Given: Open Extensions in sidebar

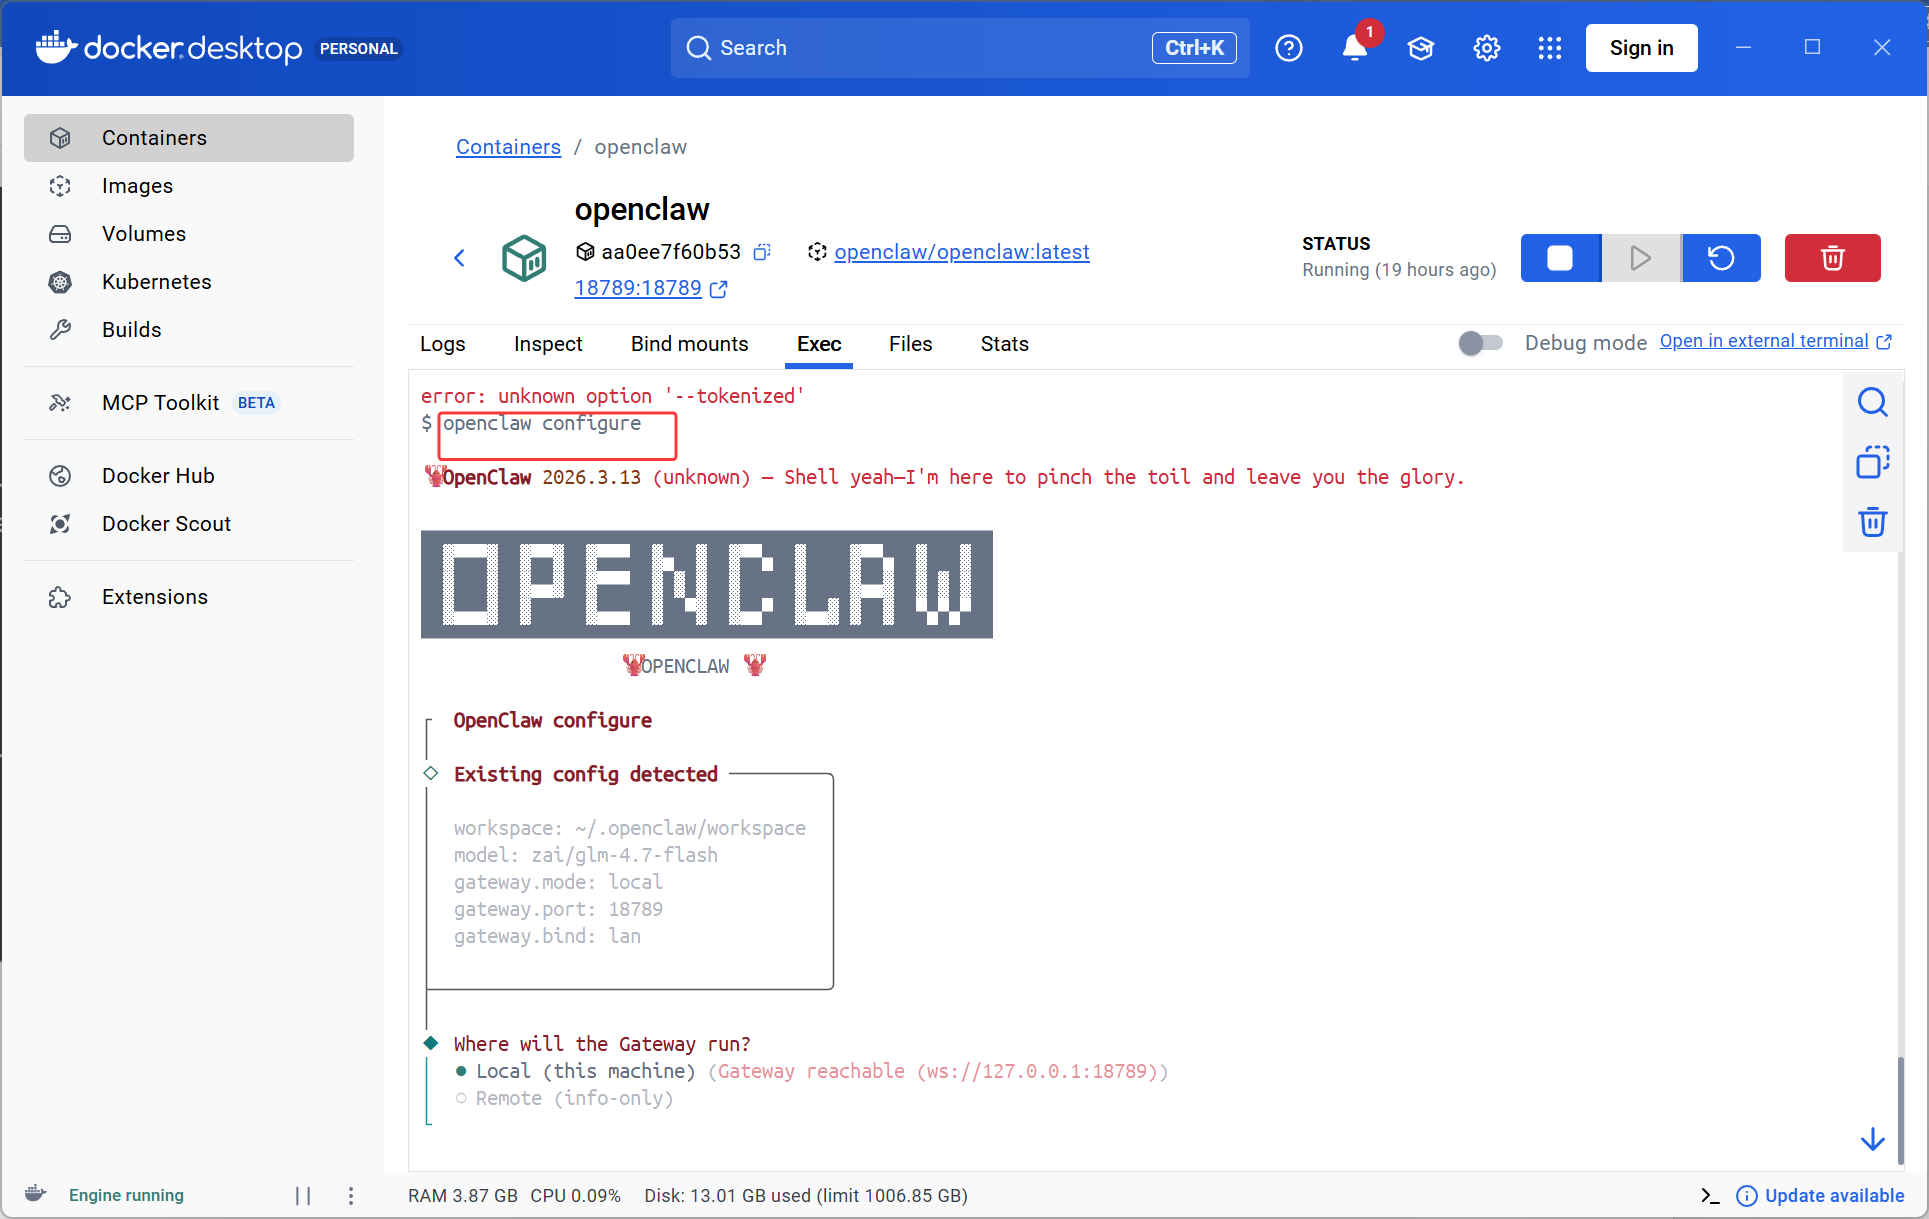Looking at the screenshot, I should [x=189, y=597].
